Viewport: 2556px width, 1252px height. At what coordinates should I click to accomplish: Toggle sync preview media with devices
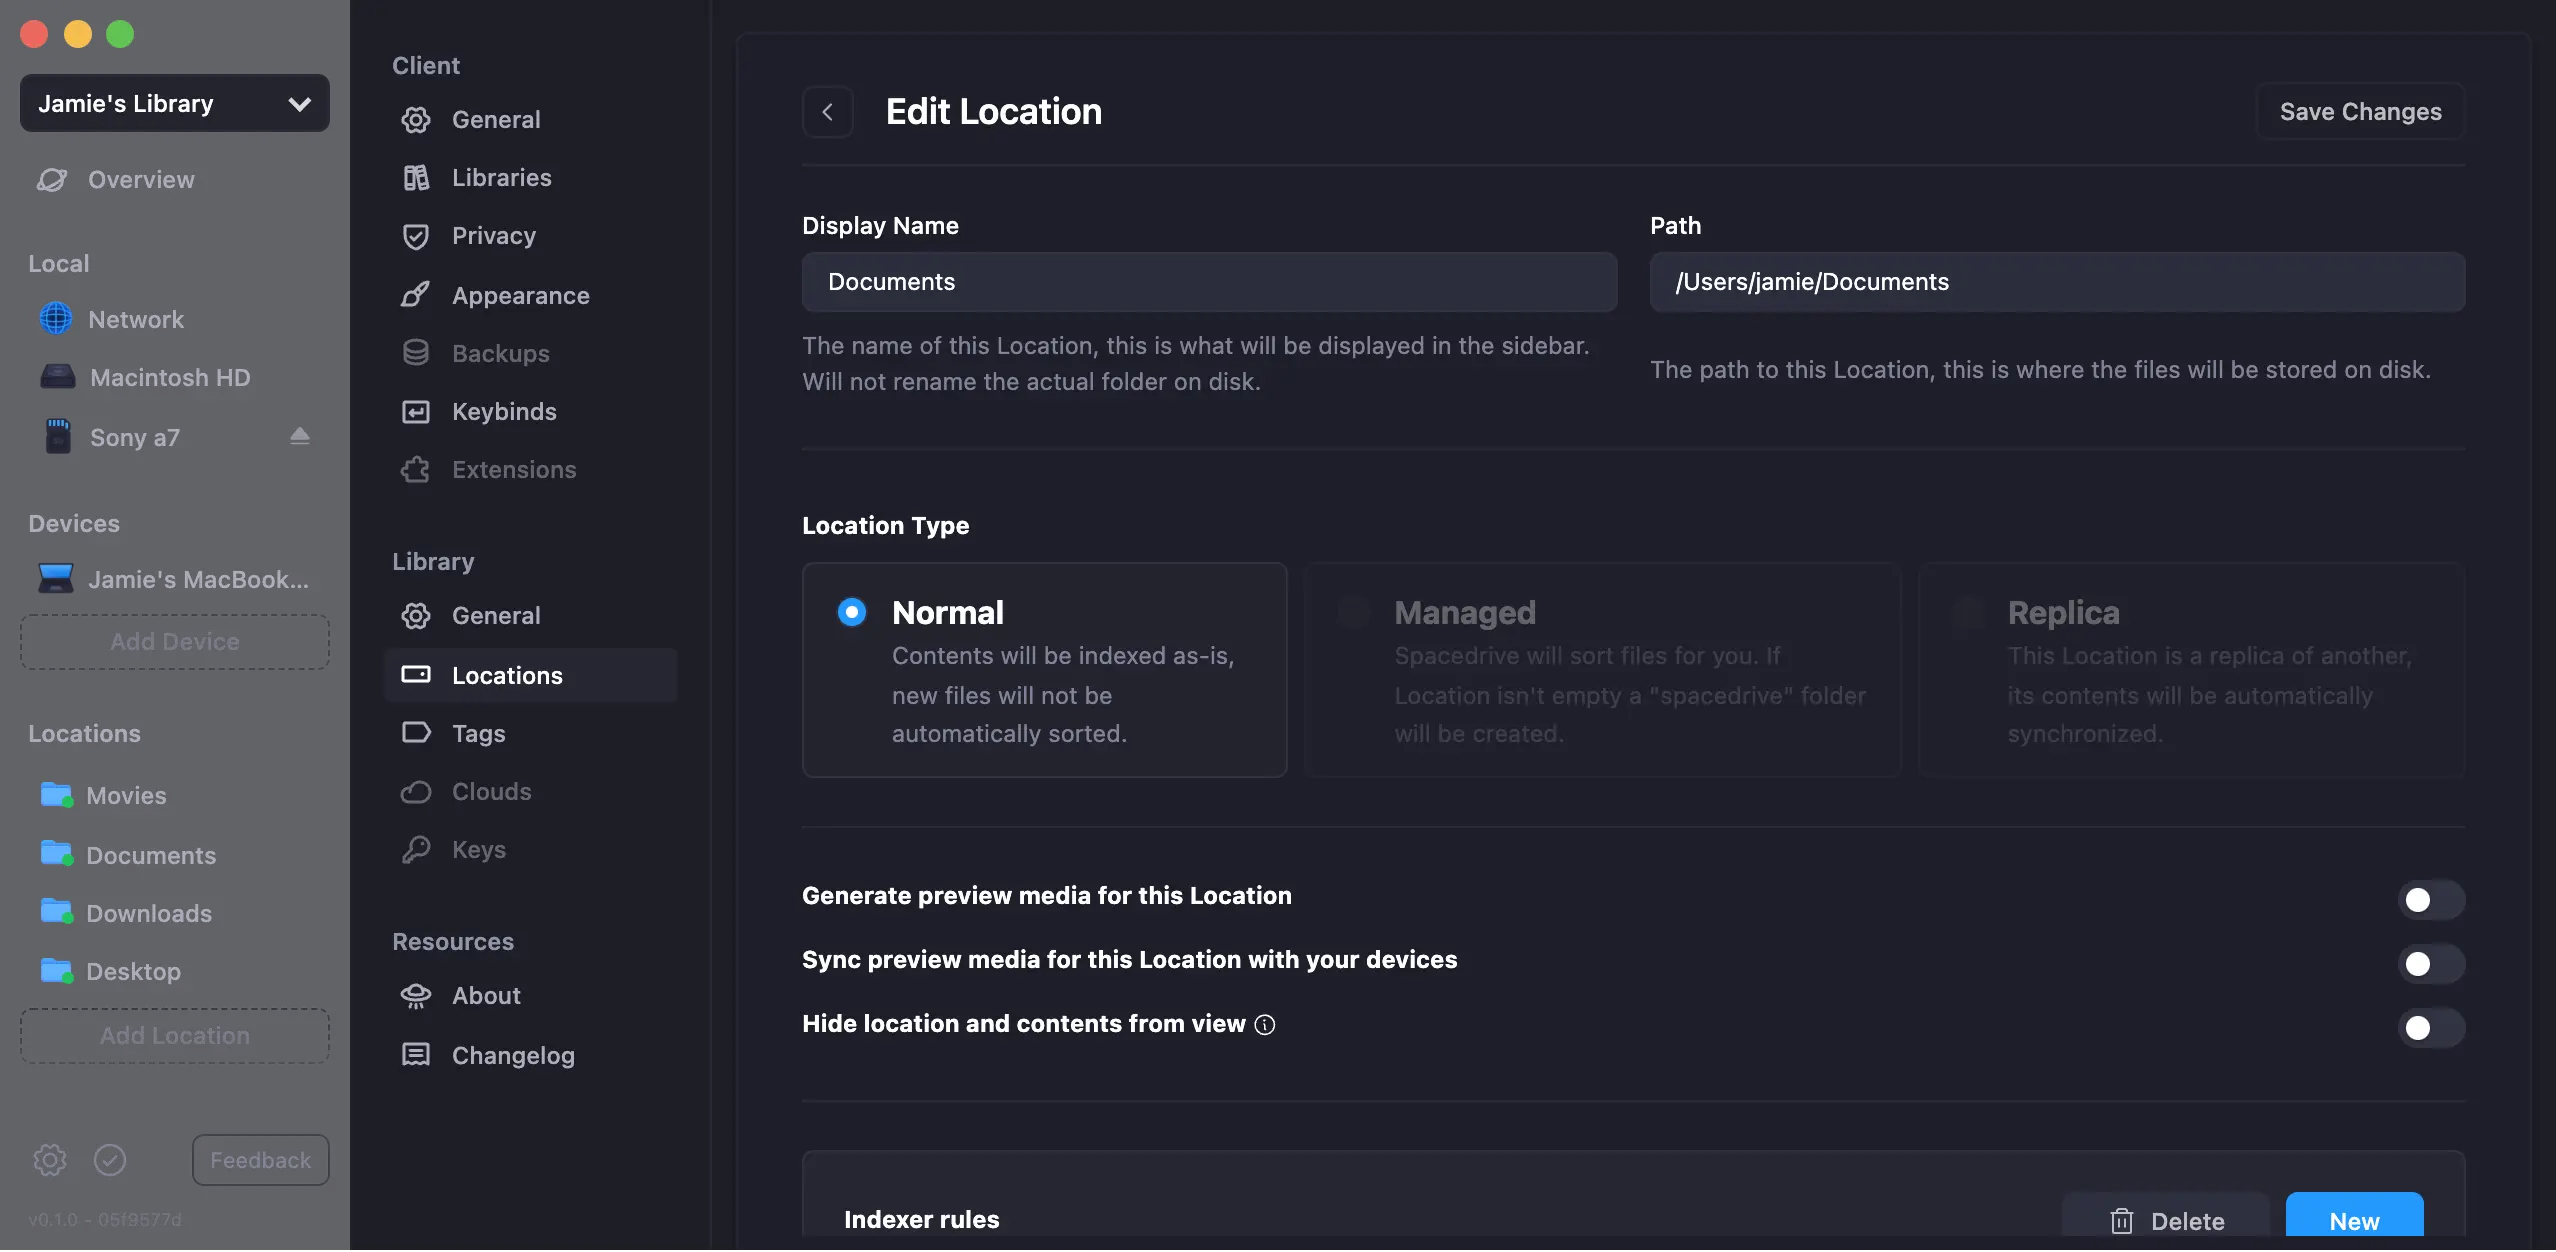tap(2430, 963)
